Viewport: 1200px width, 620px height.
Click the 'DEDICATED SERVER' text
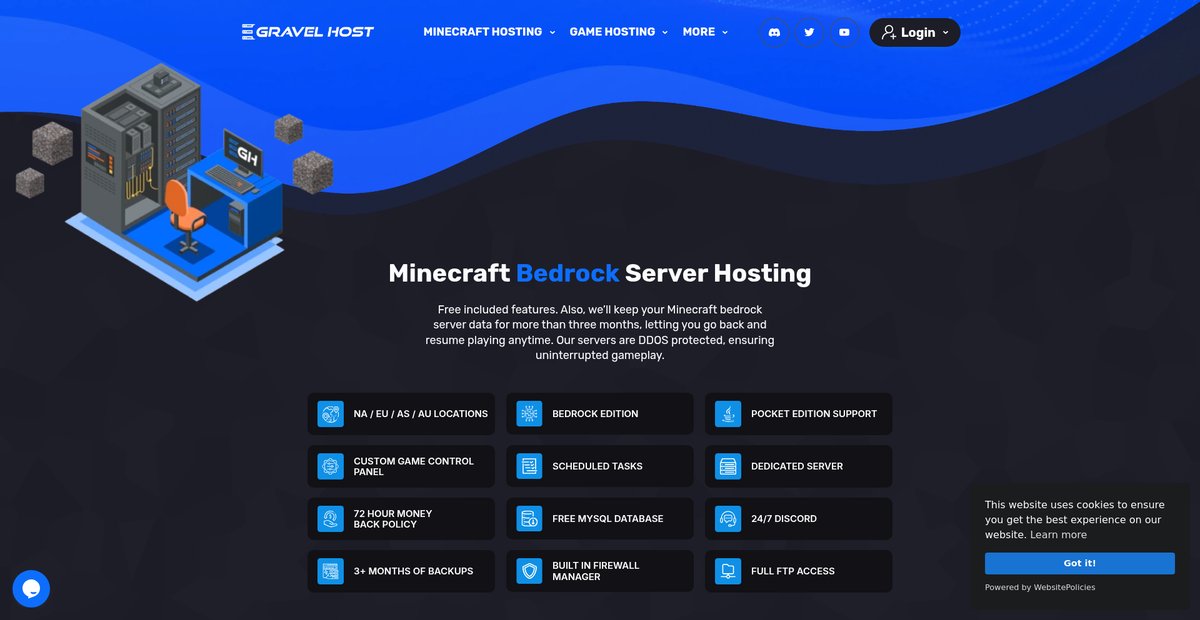(797, 466)
